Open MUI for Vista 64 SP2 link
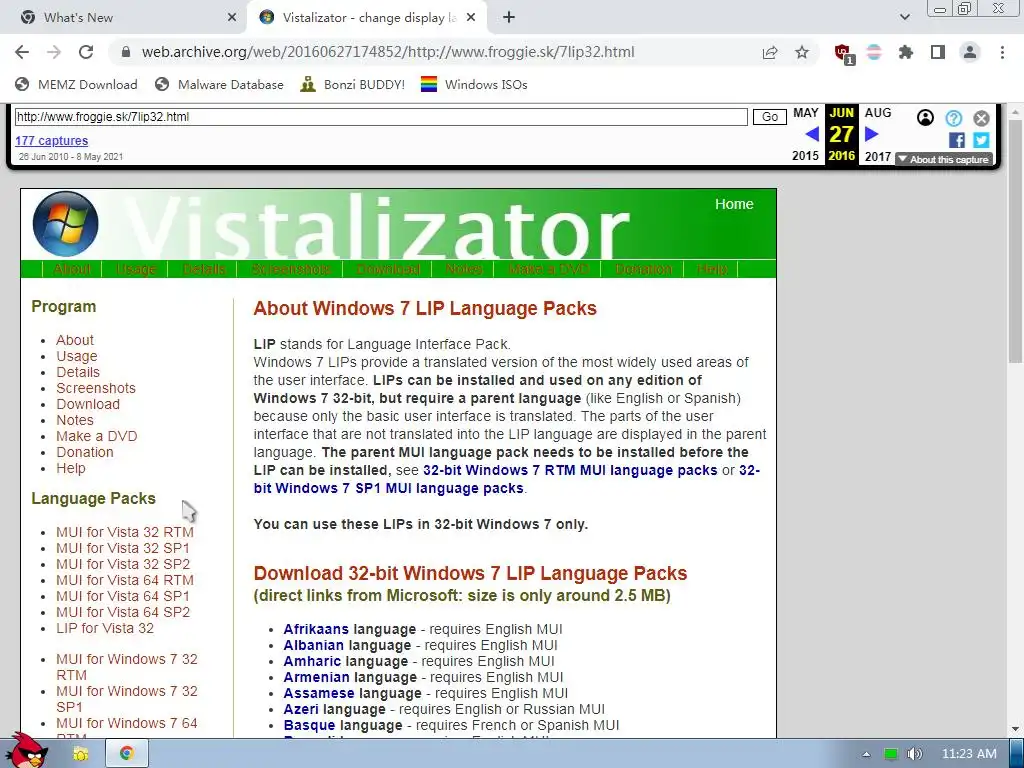 [123, 612]
